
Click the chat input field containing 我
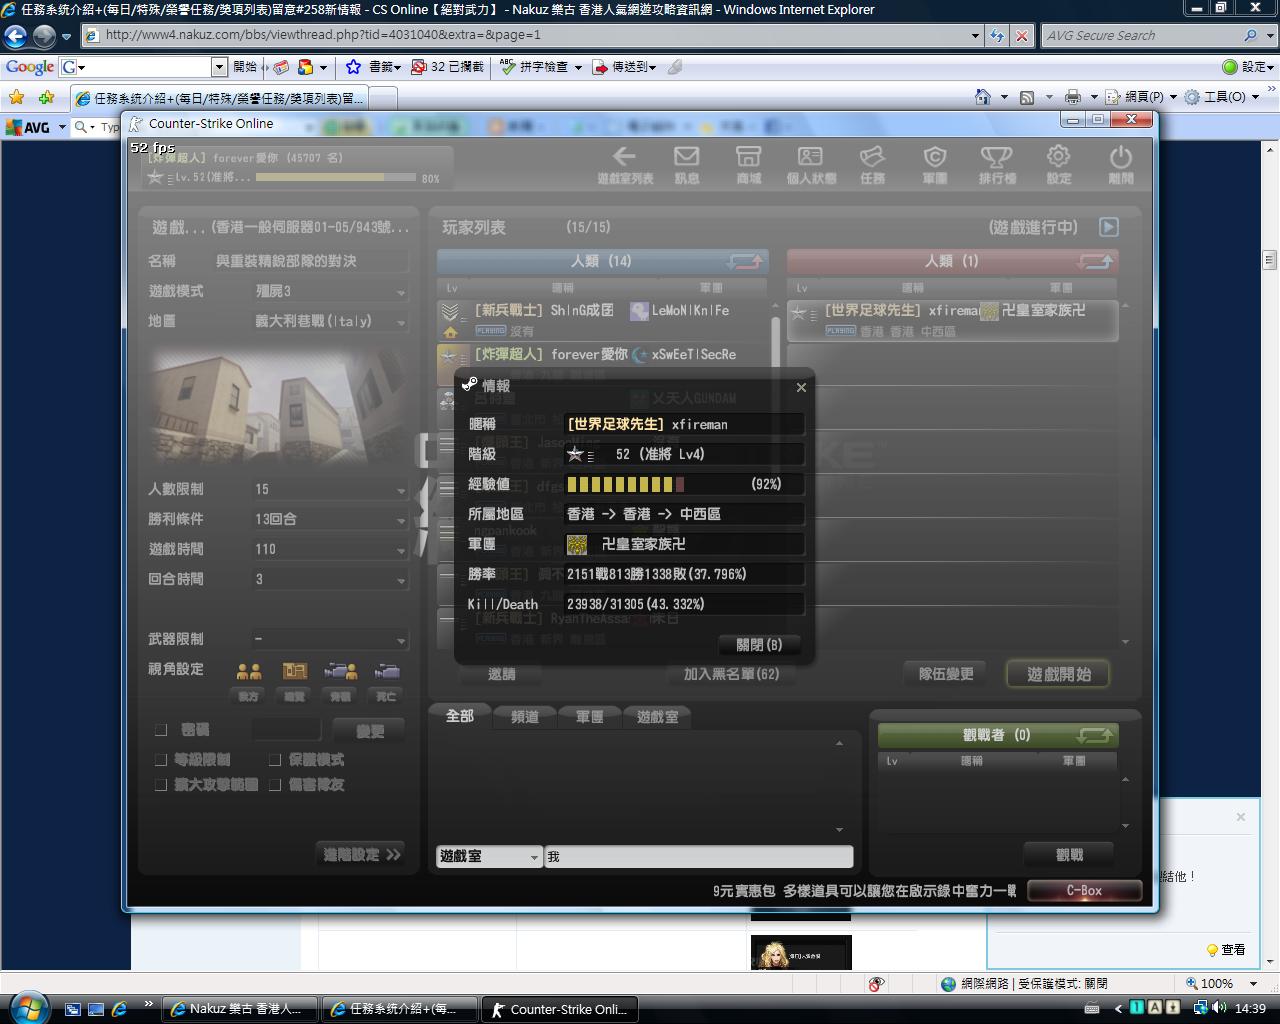(699, 857)
